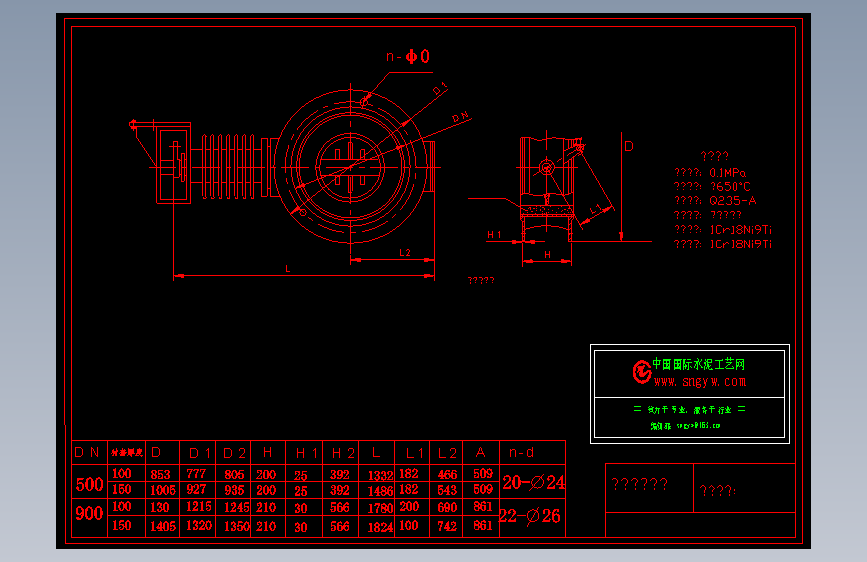This screenshot has height=562, width=867.
Task: Select the n-d column header
Action: point(521,452)
